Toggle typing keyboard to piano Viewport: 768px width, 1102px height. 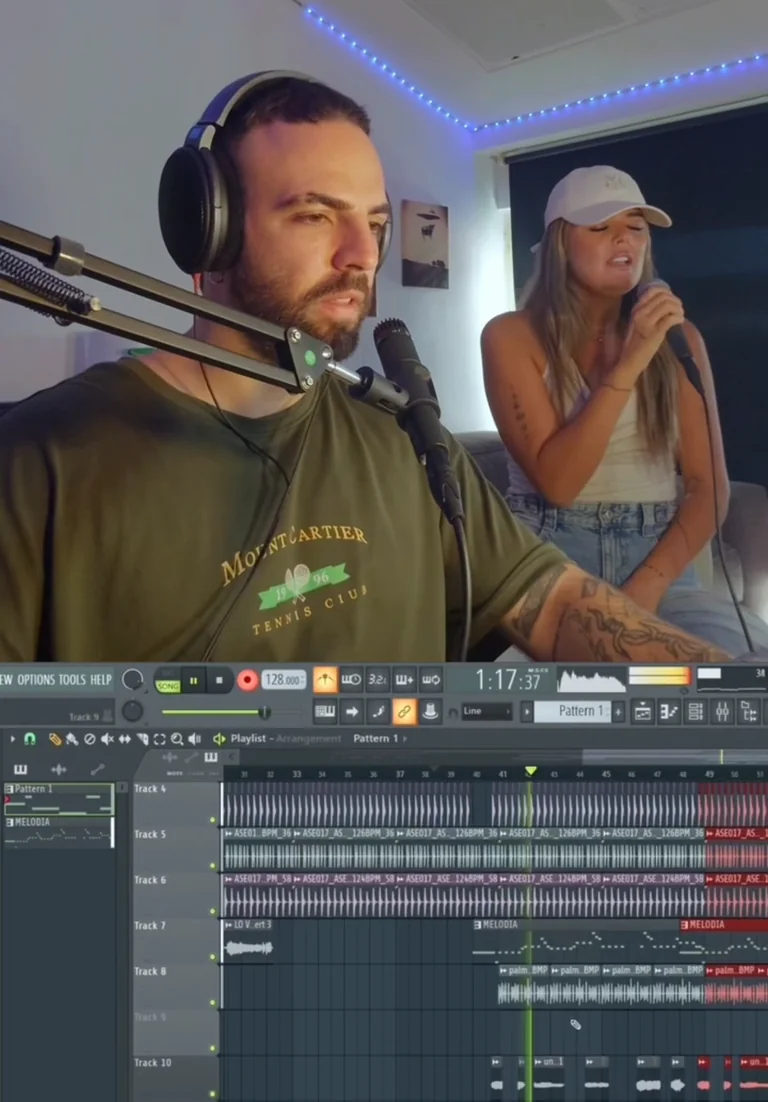pyautogui.click(x=325, y=712)
